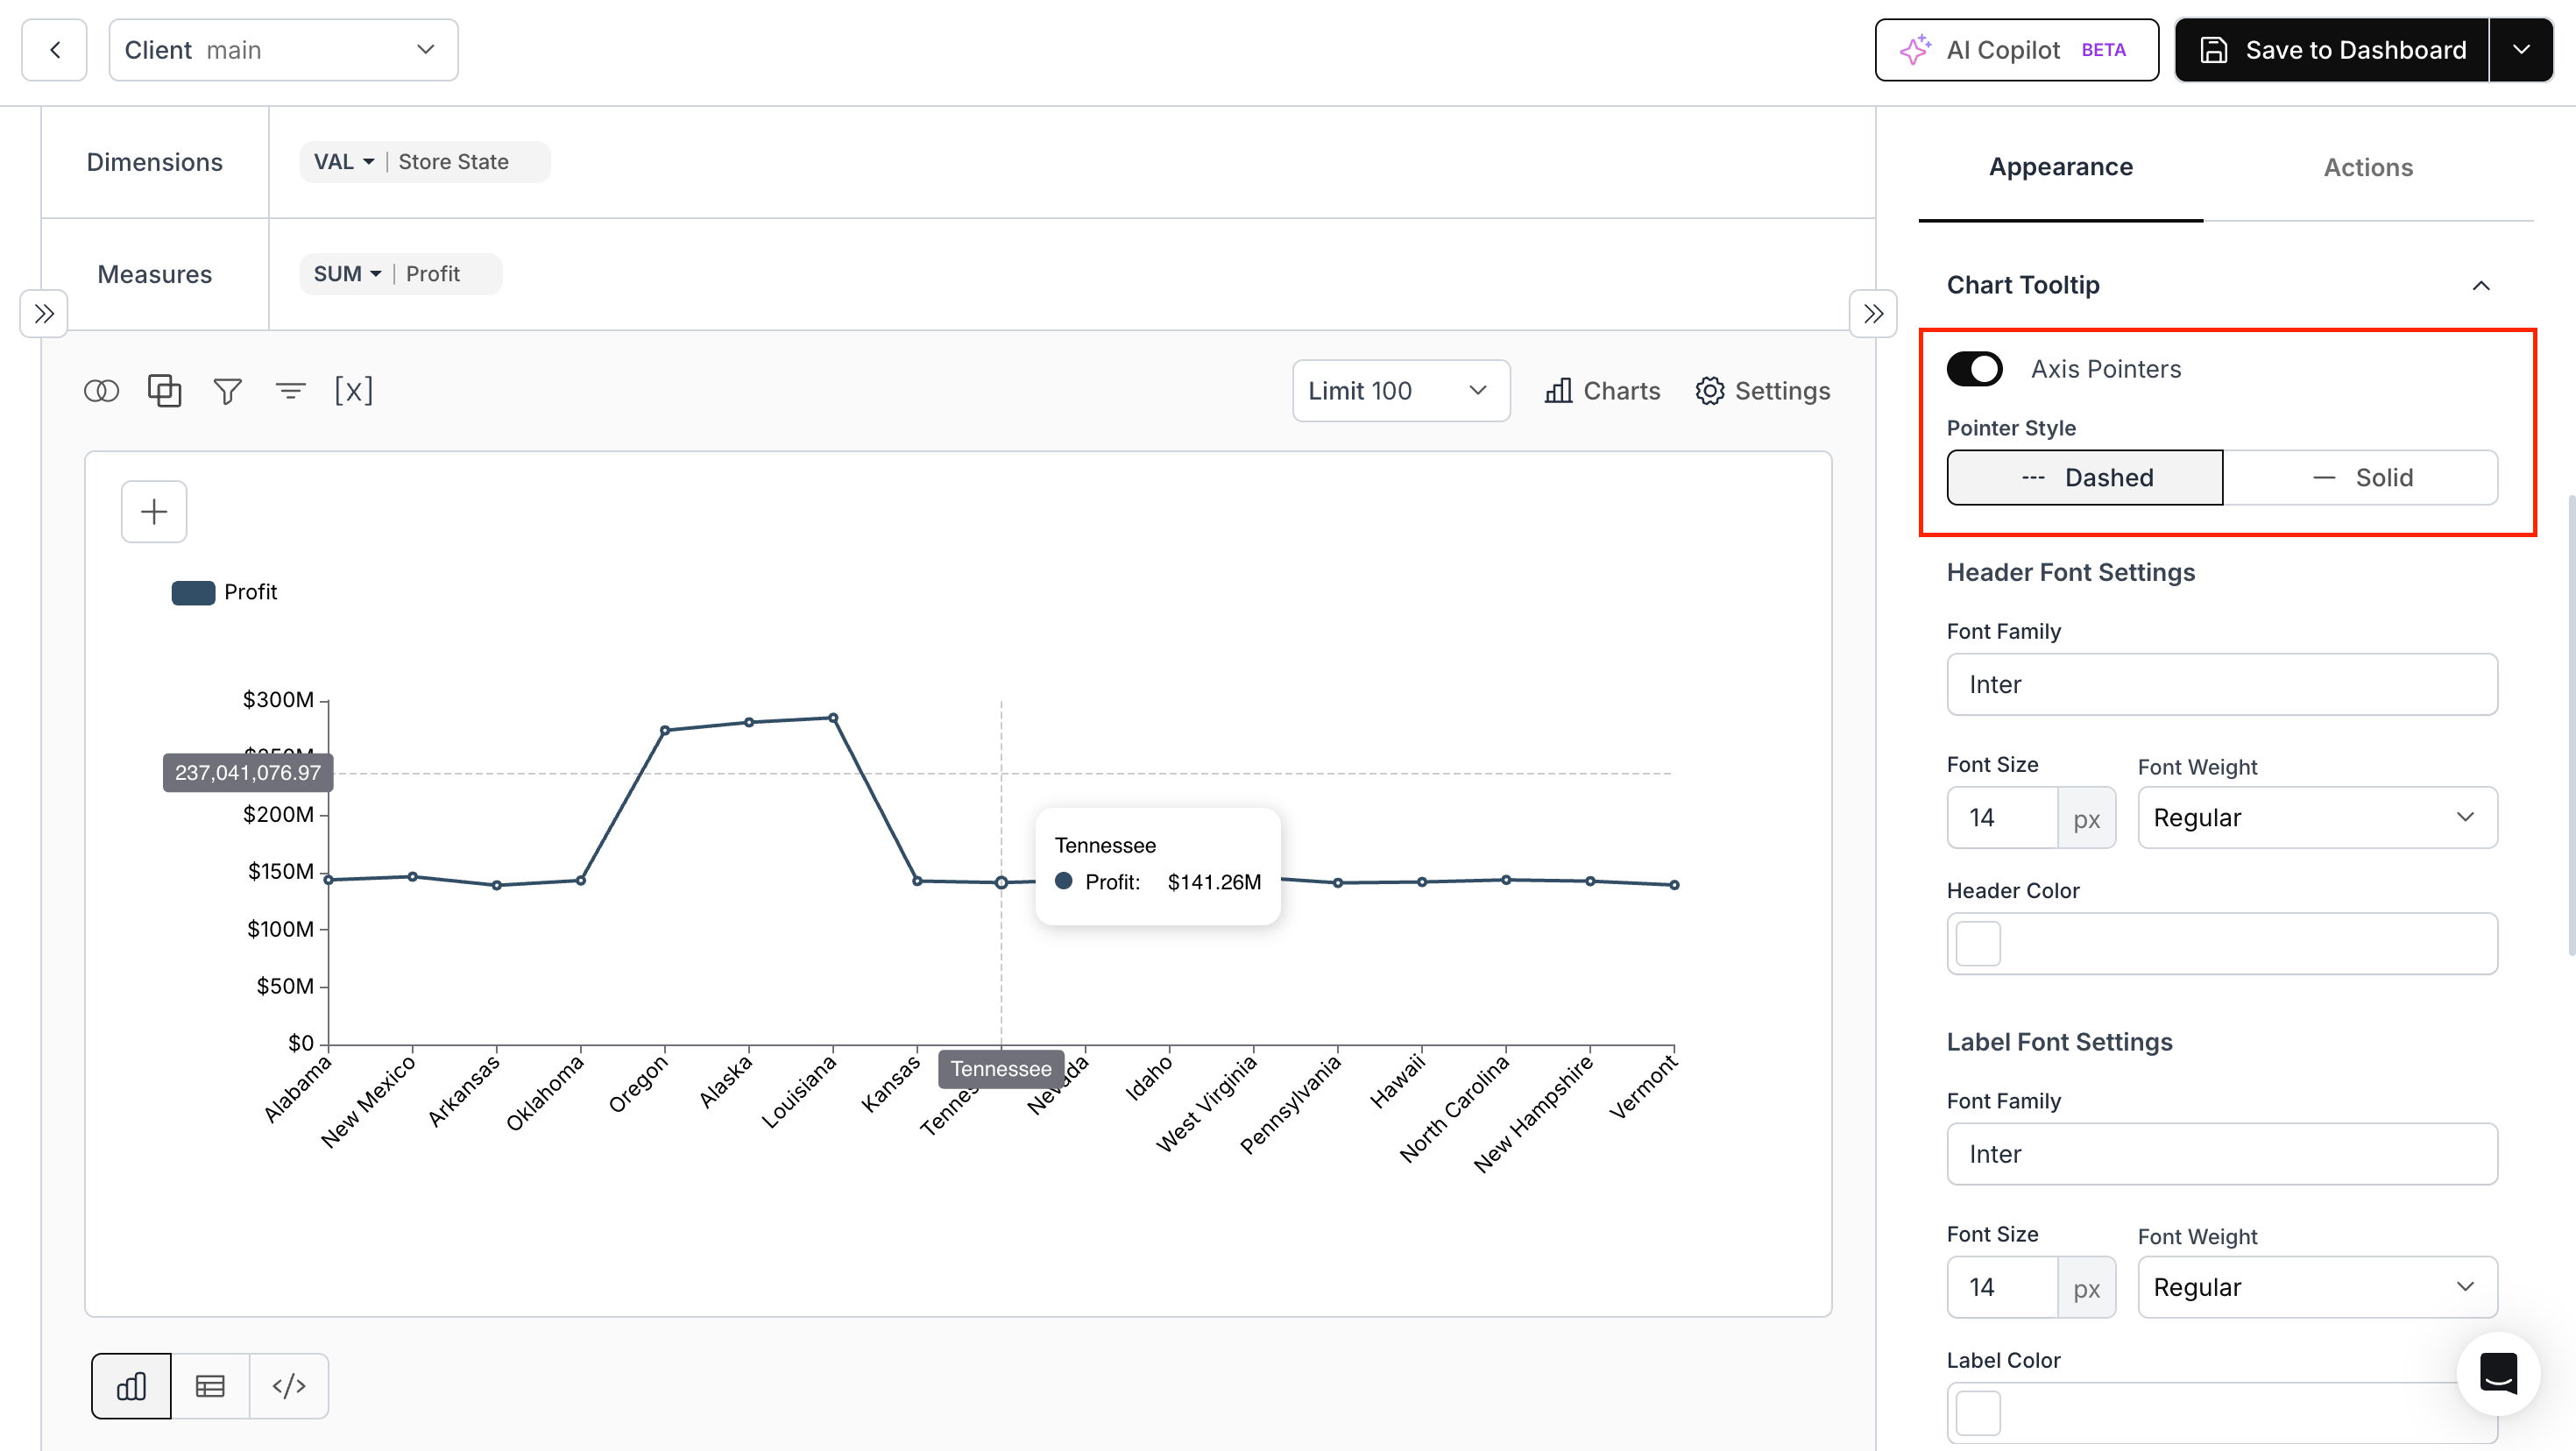Open the Limit 100 dropdown
Screen dimensions: 2576x1451
[x=1401, y=391]
